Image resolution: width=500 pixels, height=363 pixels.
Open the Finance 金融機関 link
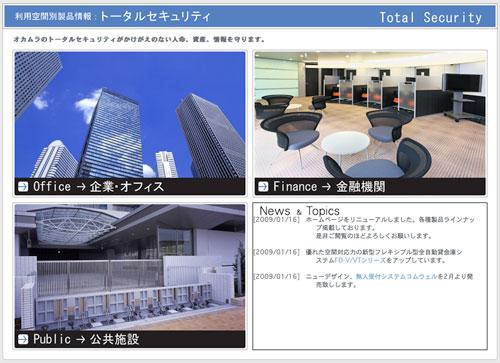click(x=329, y=186)
